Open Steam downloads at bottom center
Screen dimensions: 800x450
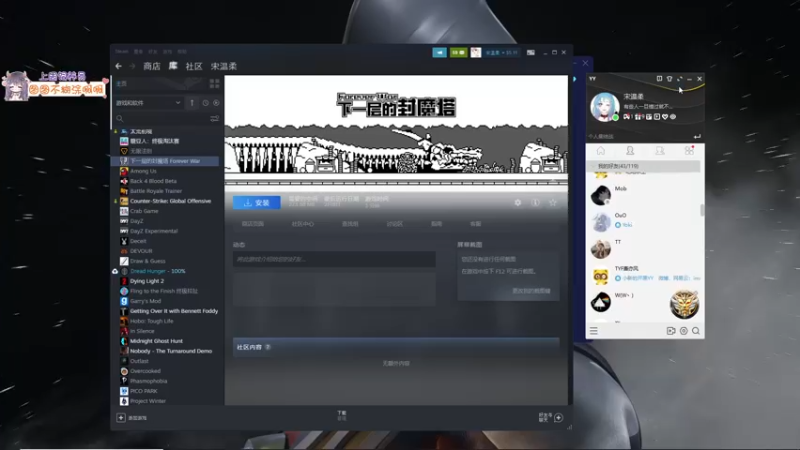(342, 415)
